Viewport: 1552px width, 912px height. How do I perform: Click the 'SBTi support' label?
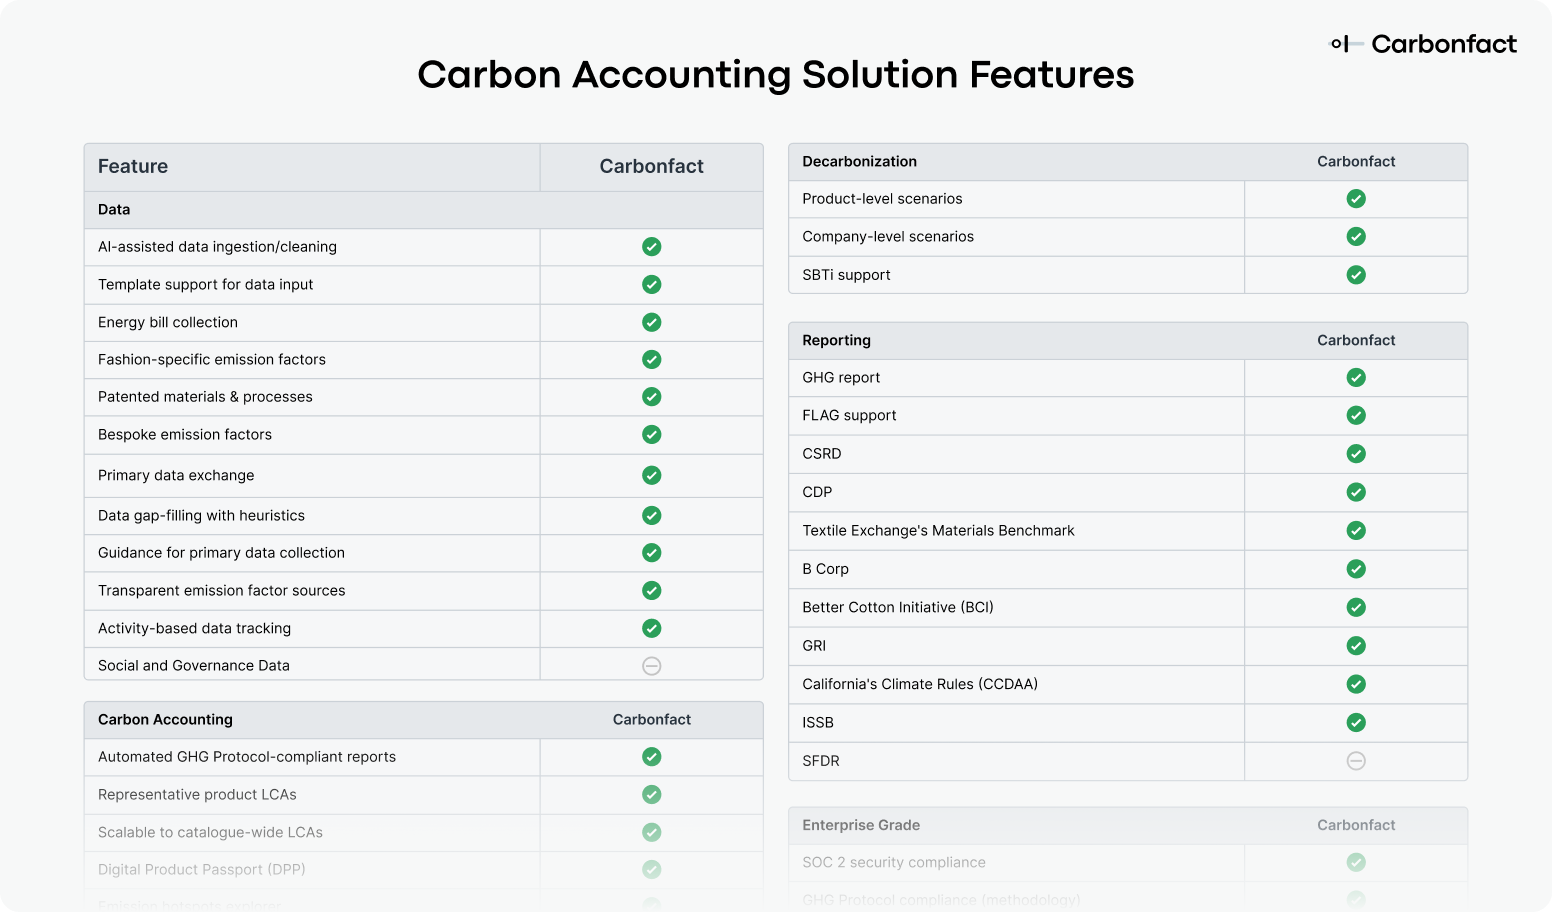(846, 275)
